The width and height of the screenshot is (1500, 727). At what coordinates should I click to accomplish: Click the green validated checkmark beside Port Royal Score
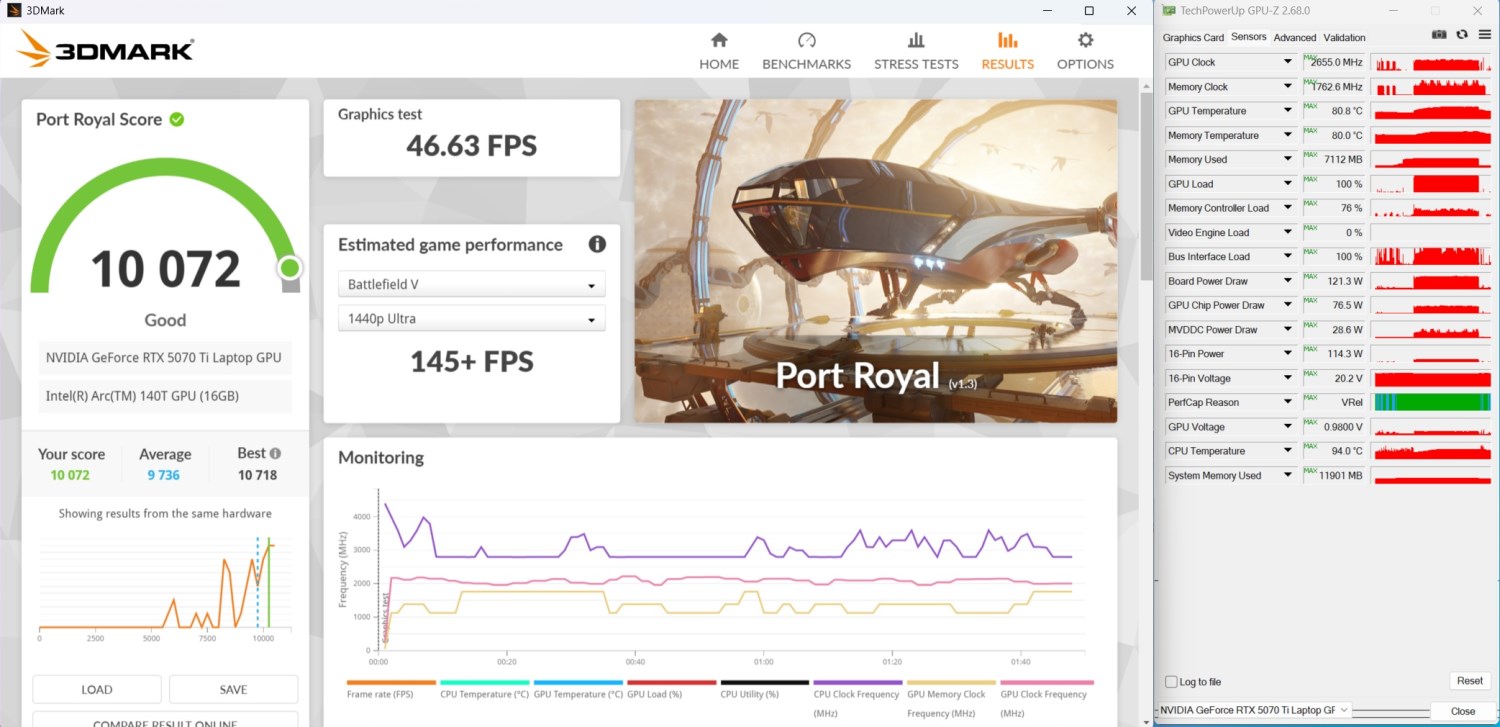tap(177, 119)
